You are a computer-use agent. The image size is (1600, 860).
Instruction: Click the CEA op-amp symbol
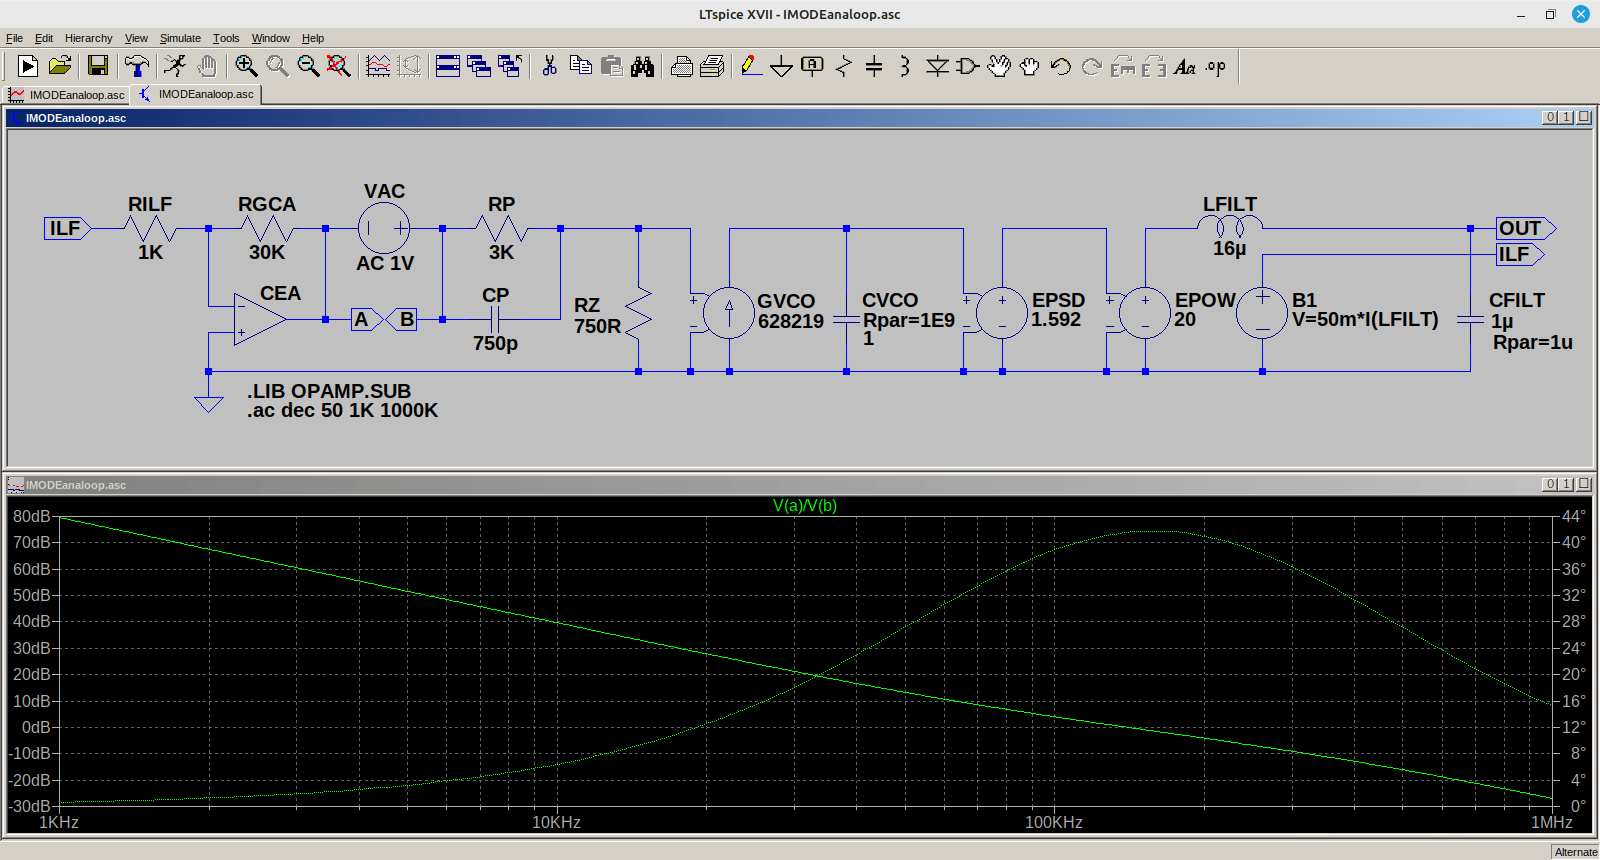pos(259,319)
